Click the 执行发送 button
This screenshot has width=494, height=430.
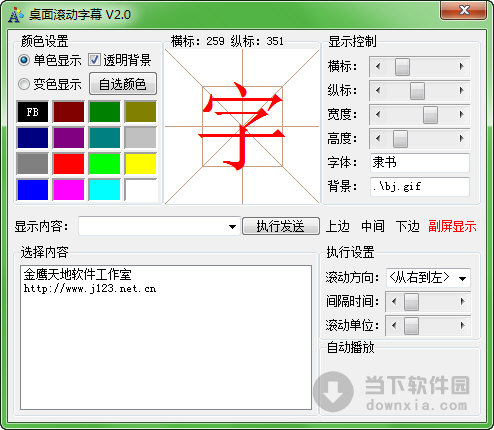point(281,226)
